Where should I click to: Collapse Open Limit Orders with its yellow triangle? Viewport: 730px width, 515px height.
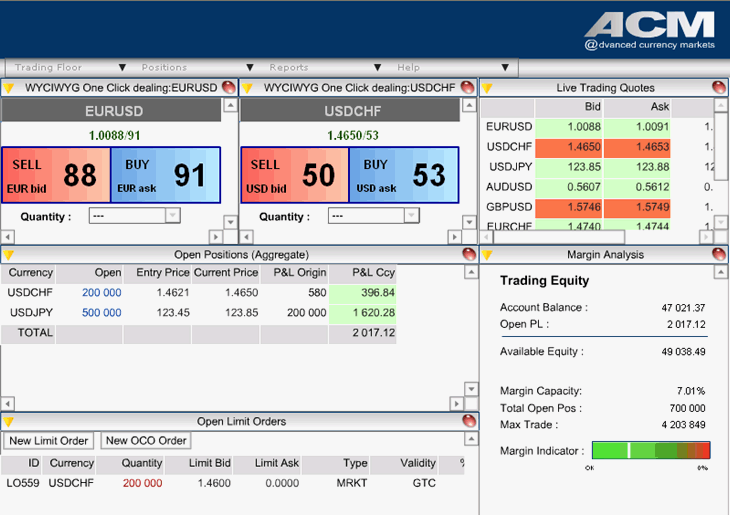pos(9,422)
